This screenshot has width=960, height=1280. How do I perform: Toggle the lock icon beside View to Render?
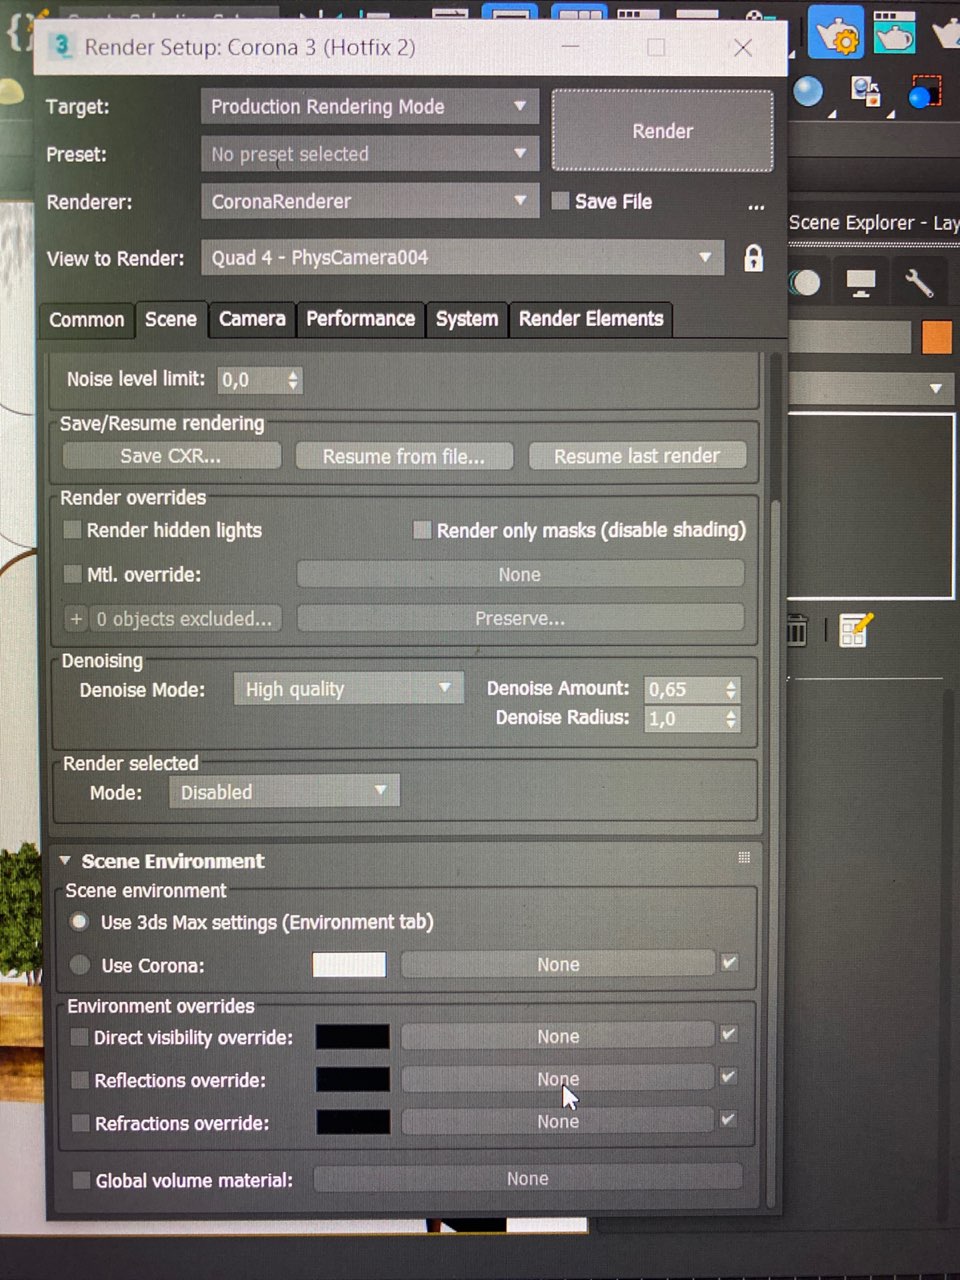click(753, 258)
